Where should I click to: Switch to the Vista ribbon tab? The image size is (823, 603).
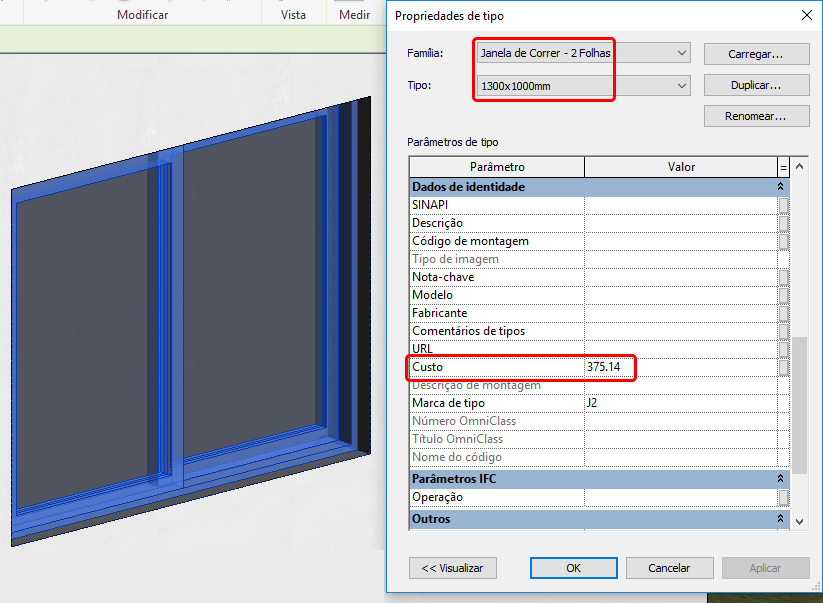pos(293,14)
